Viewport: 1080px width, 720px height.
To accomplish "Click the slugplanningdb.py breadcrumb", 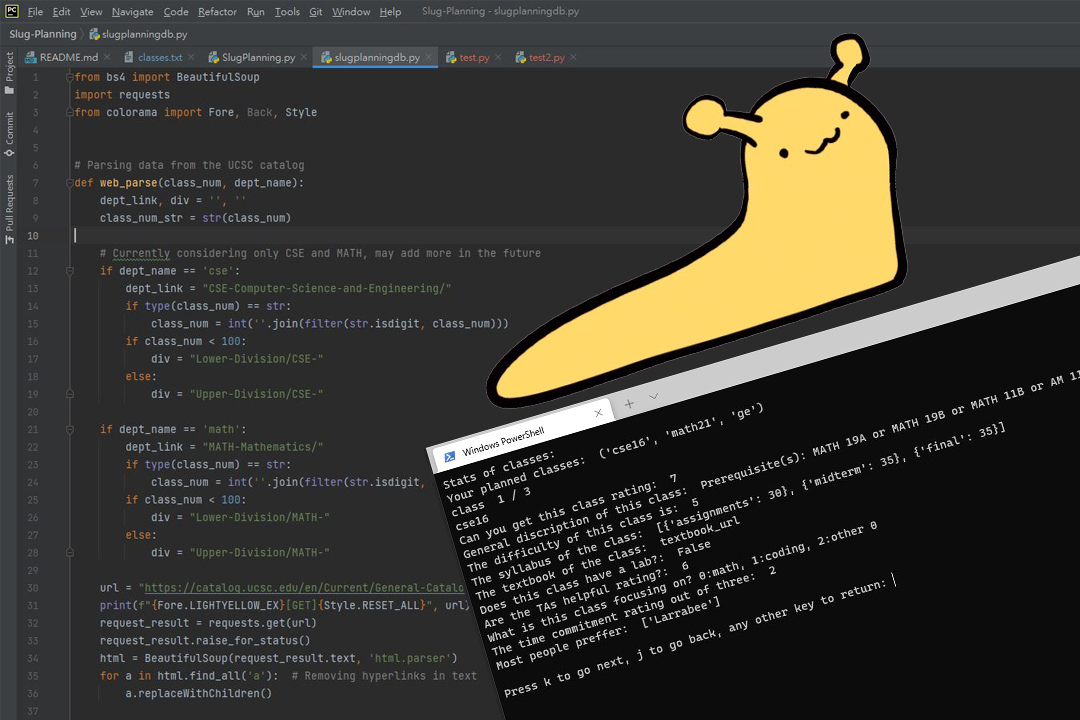I will tap(138, 34).
